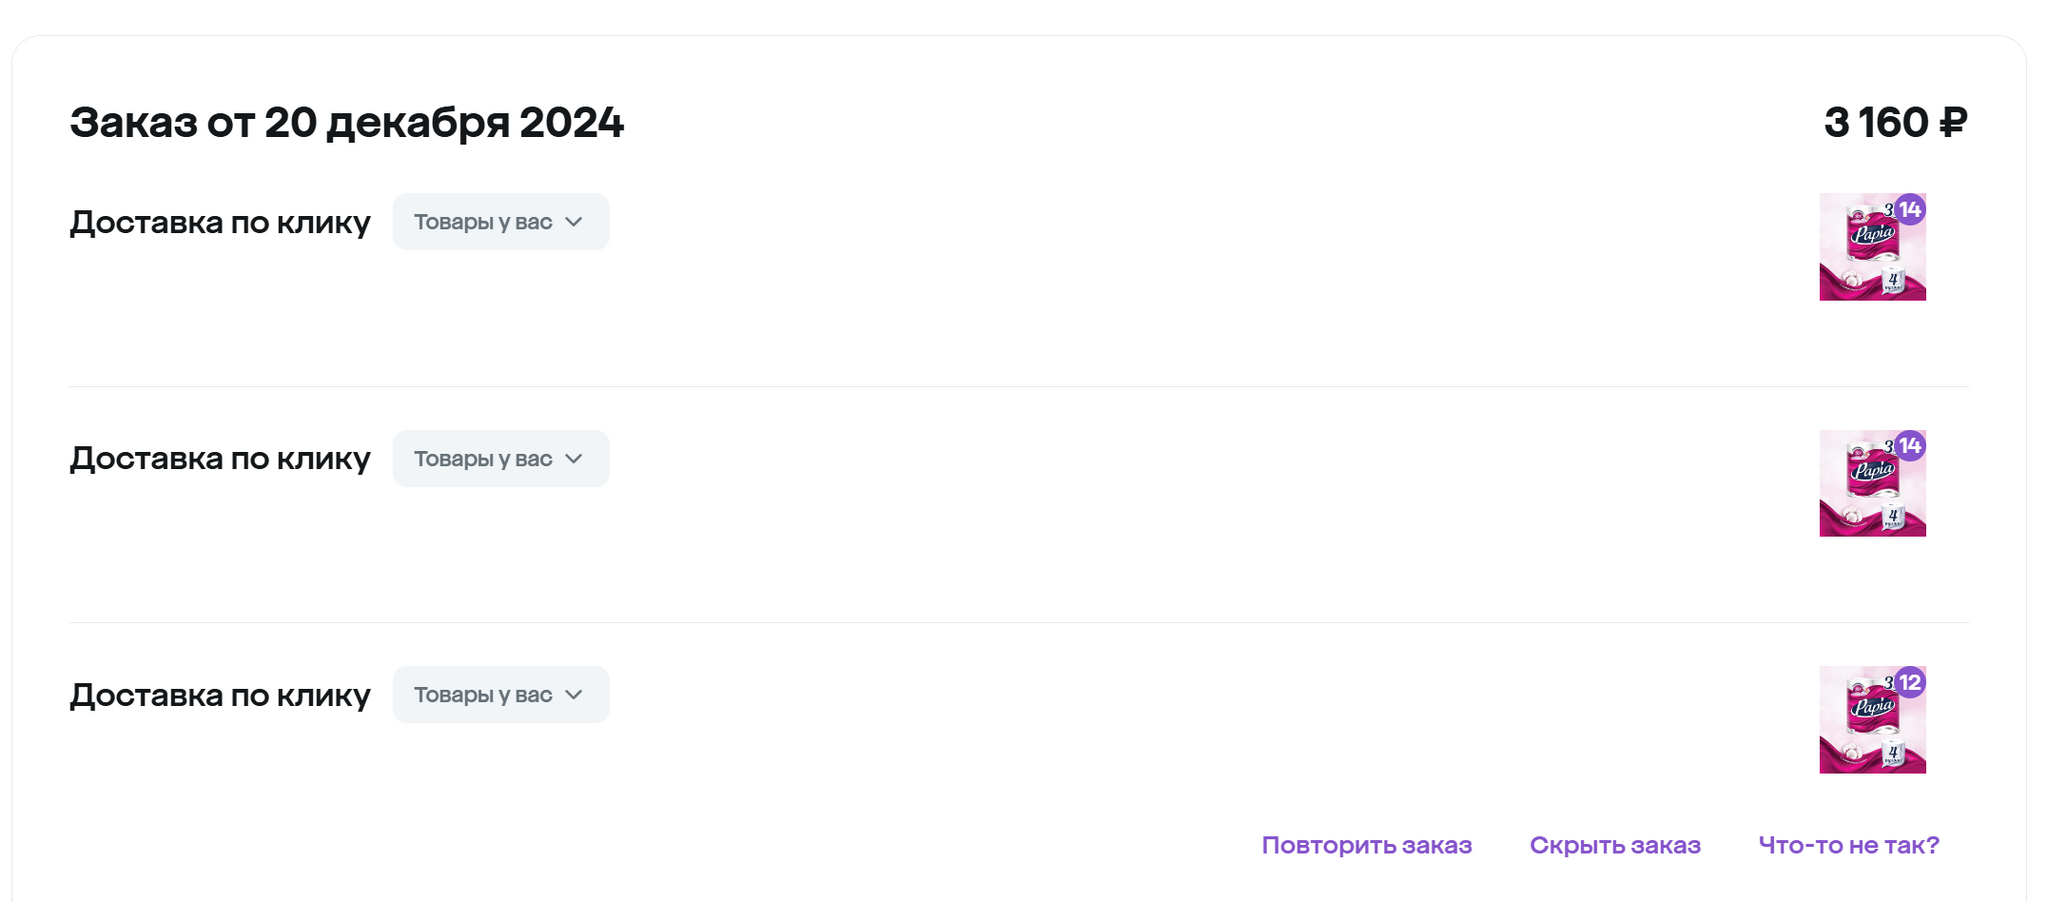
Task: Click the chevron in the last delivery's 'Товары у вас'
Action: (x=573, y=695)
